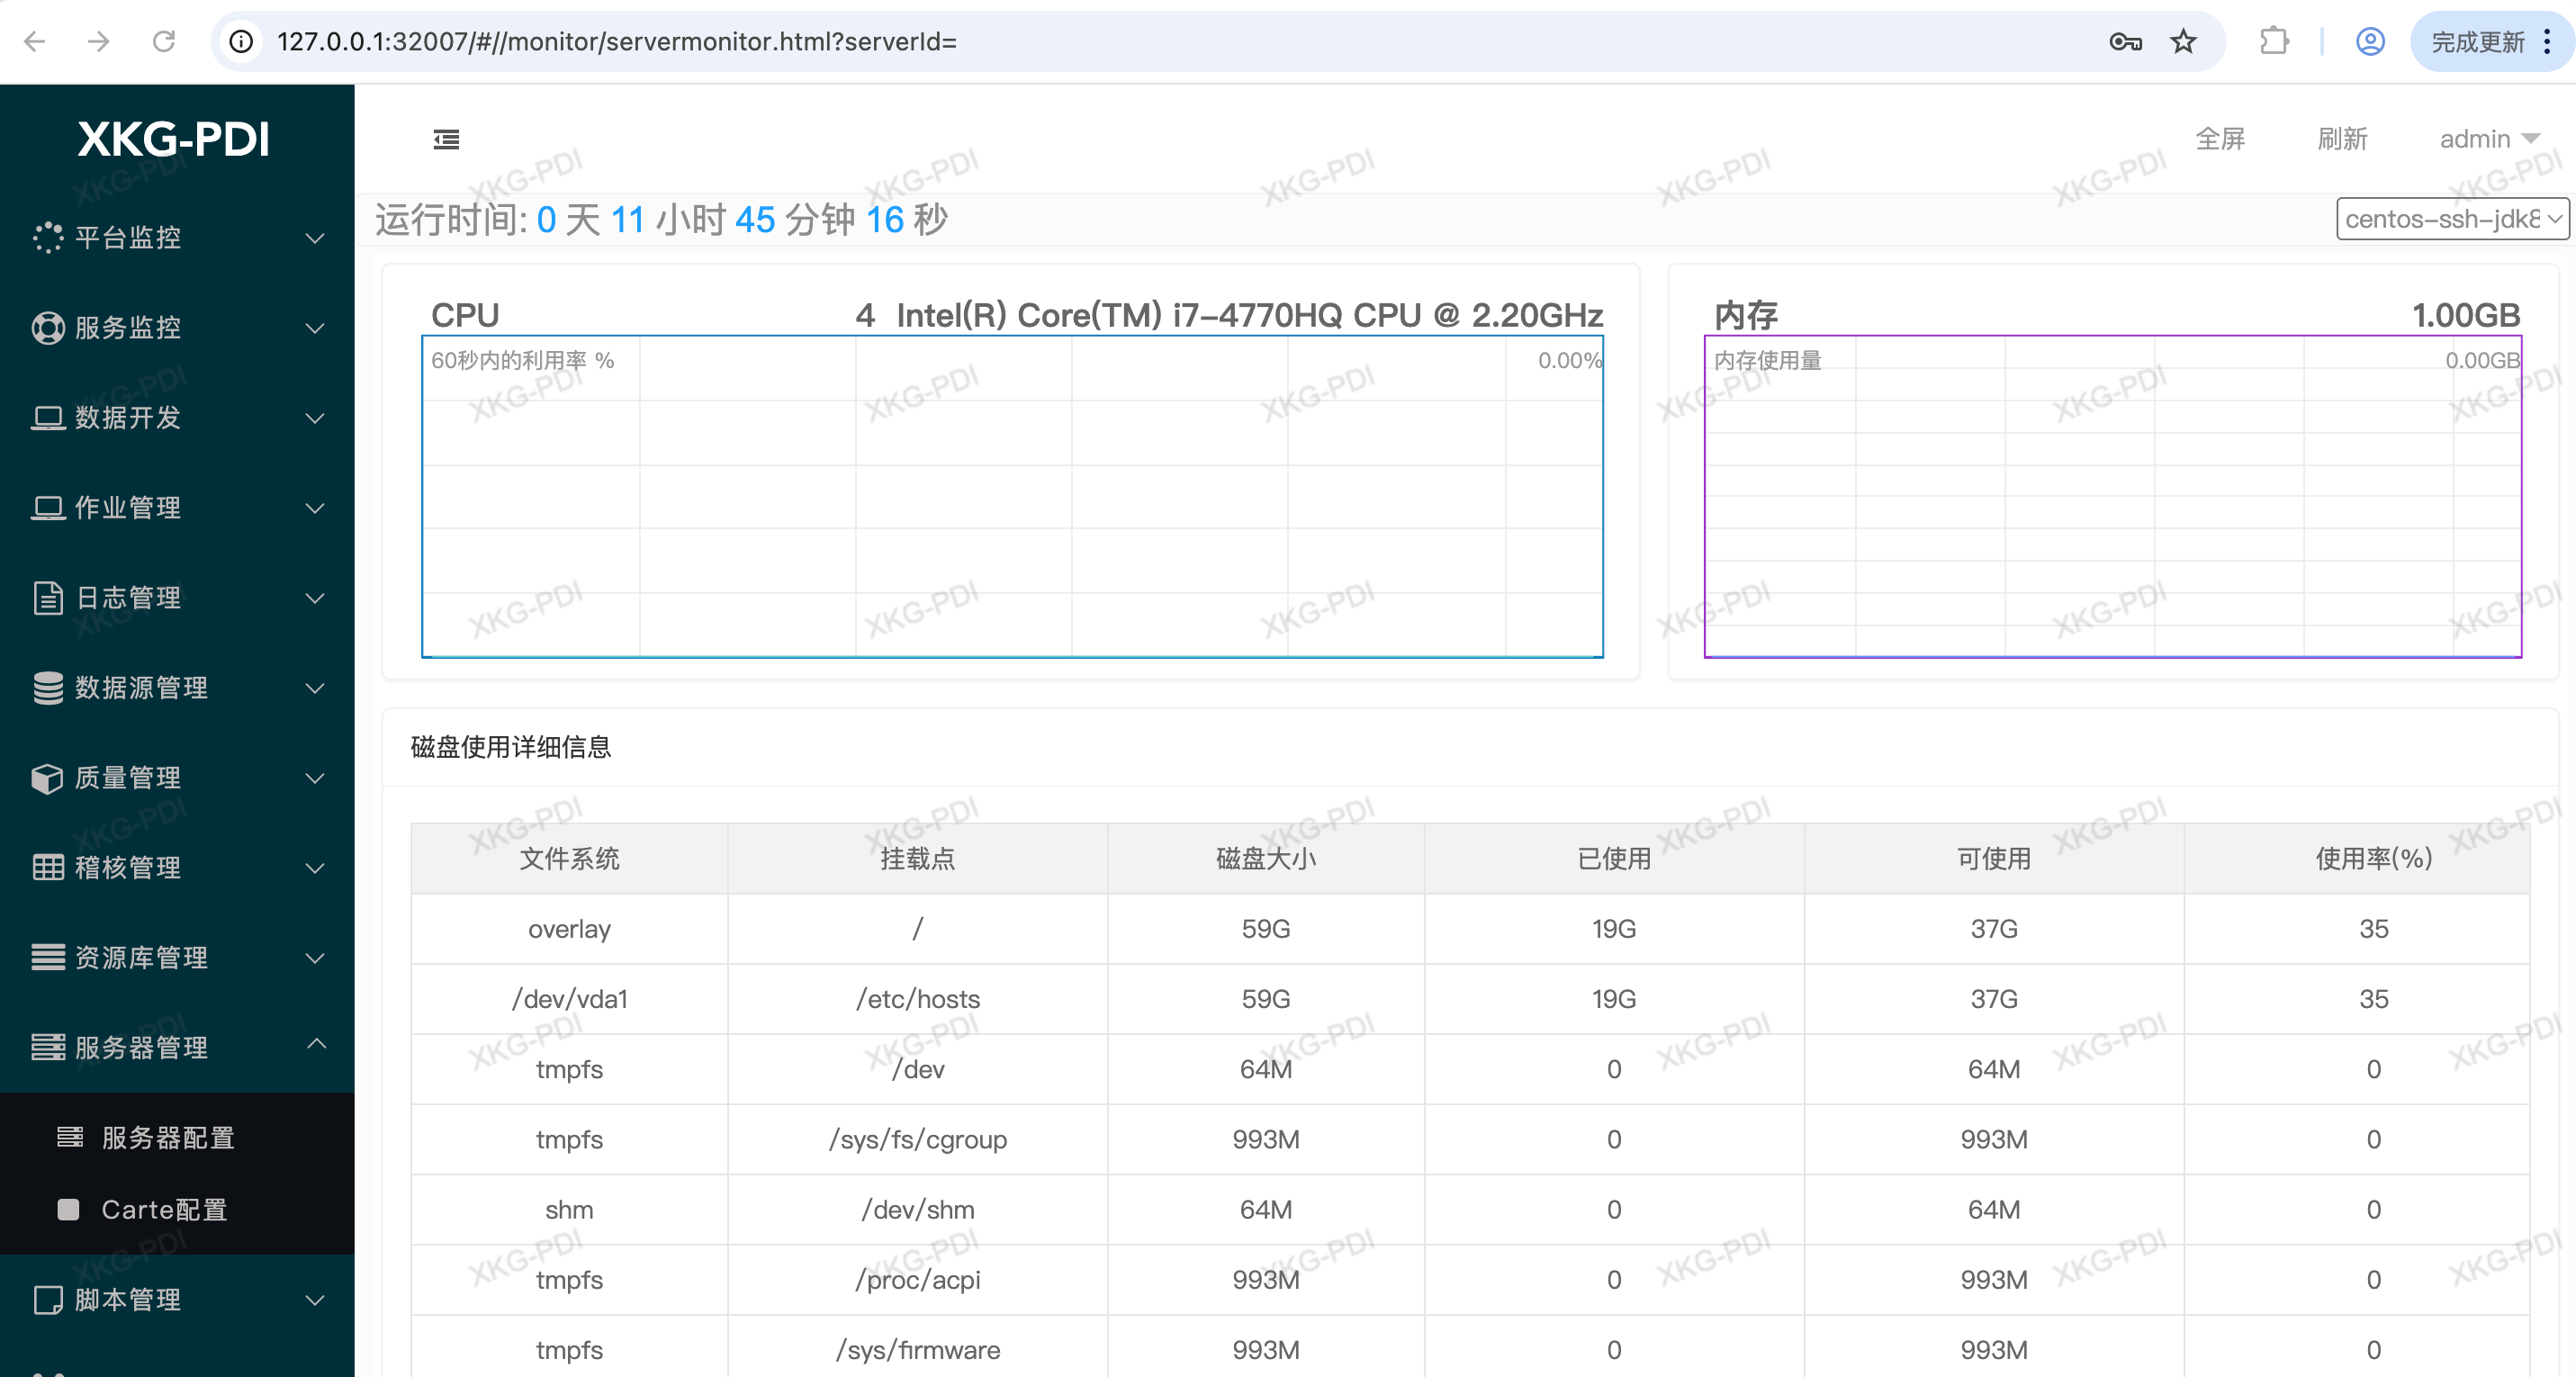Collapse the sidebar using the fold icon
Image resolution: width=2576 pixels, height=1377 pixels.
[446, 139]
